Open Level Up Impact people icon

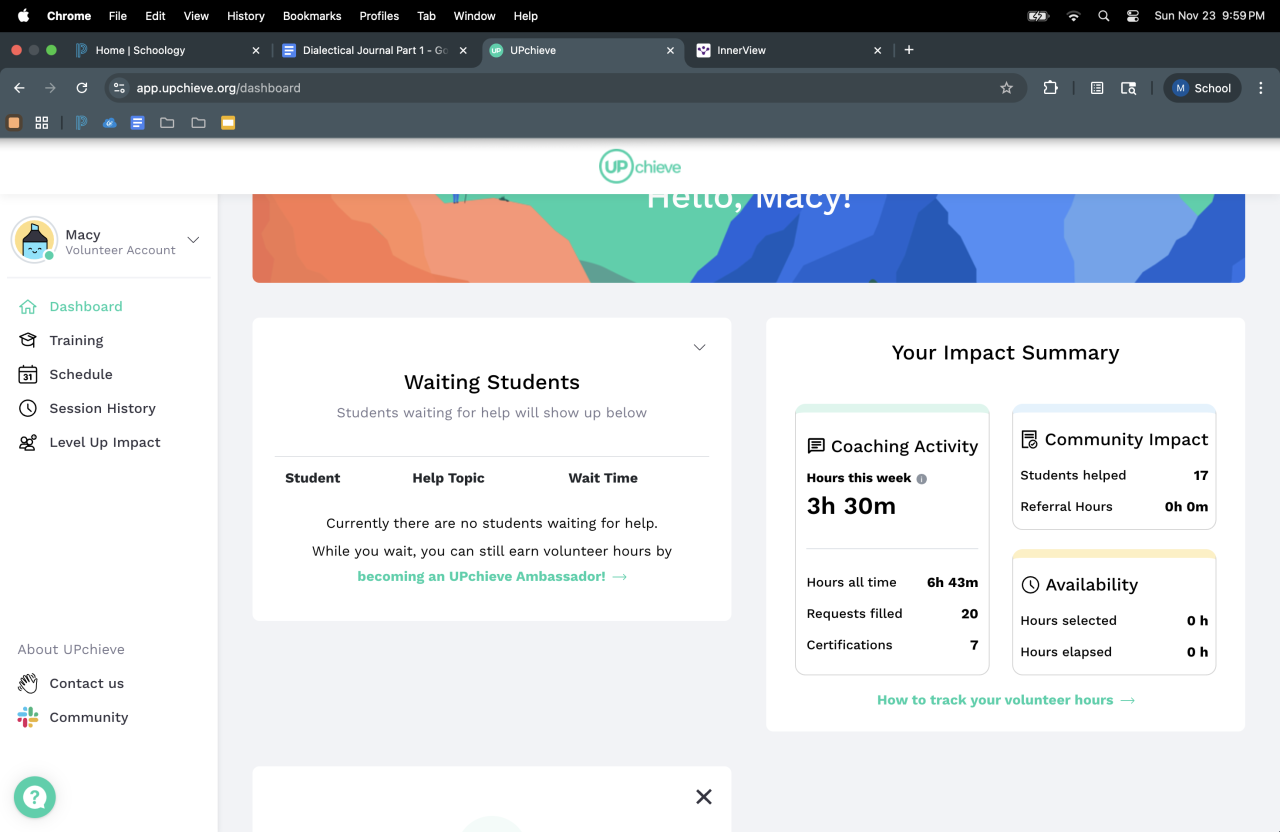[28, 443]
